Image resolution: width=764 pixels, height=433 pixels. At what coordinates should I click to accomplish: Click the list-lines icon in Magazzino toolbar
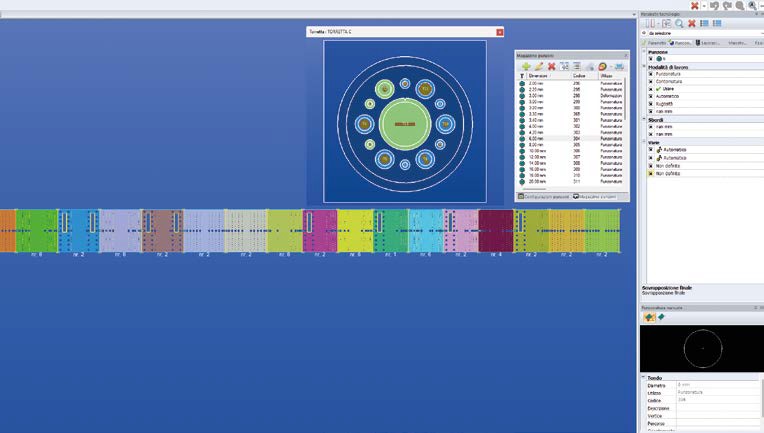click(x=577, y=66)
